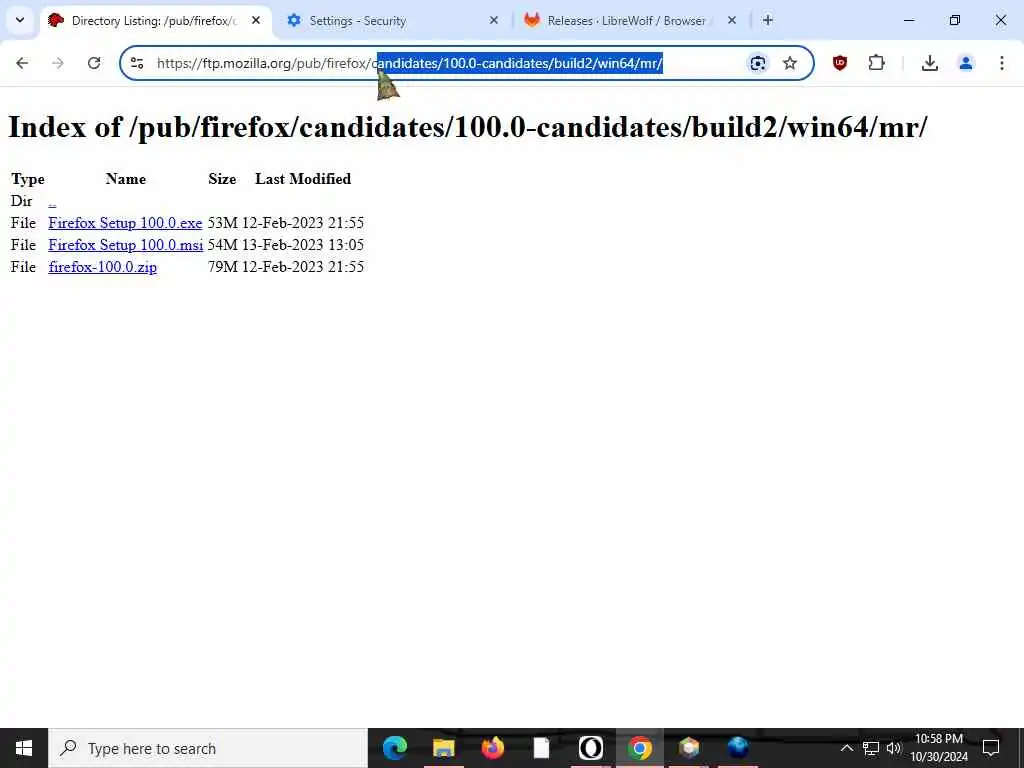The height and width of the screenshot is (768, 1024).
Task: Expand the tab search dropdown
Action: 20,20
